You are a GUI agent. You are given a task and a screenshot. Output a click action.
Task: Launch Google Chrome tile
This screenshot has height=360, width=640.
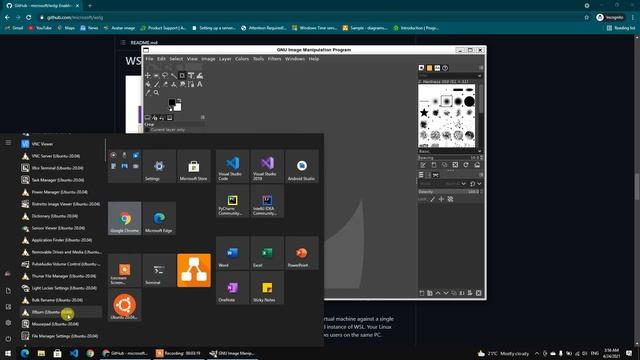coord(124,218)
